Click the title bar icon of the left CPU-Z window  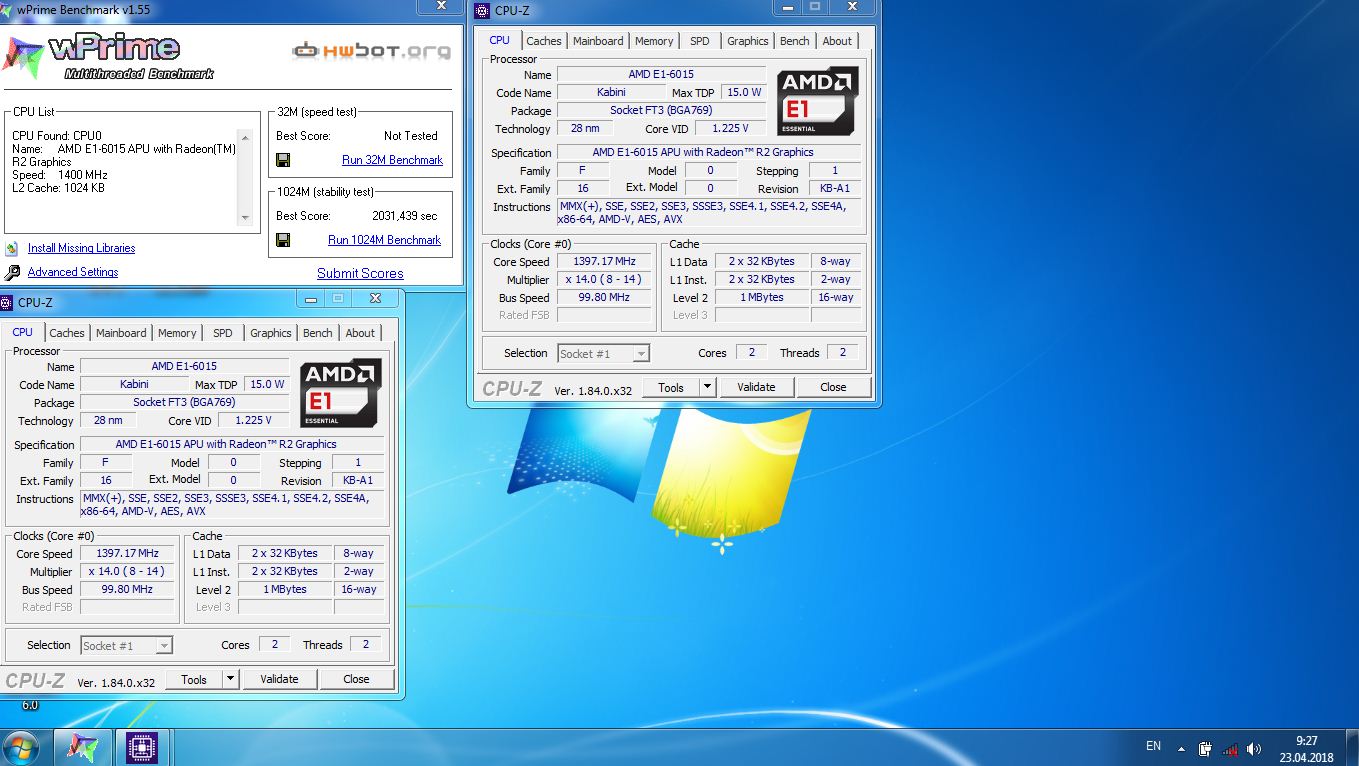[8, 302]
